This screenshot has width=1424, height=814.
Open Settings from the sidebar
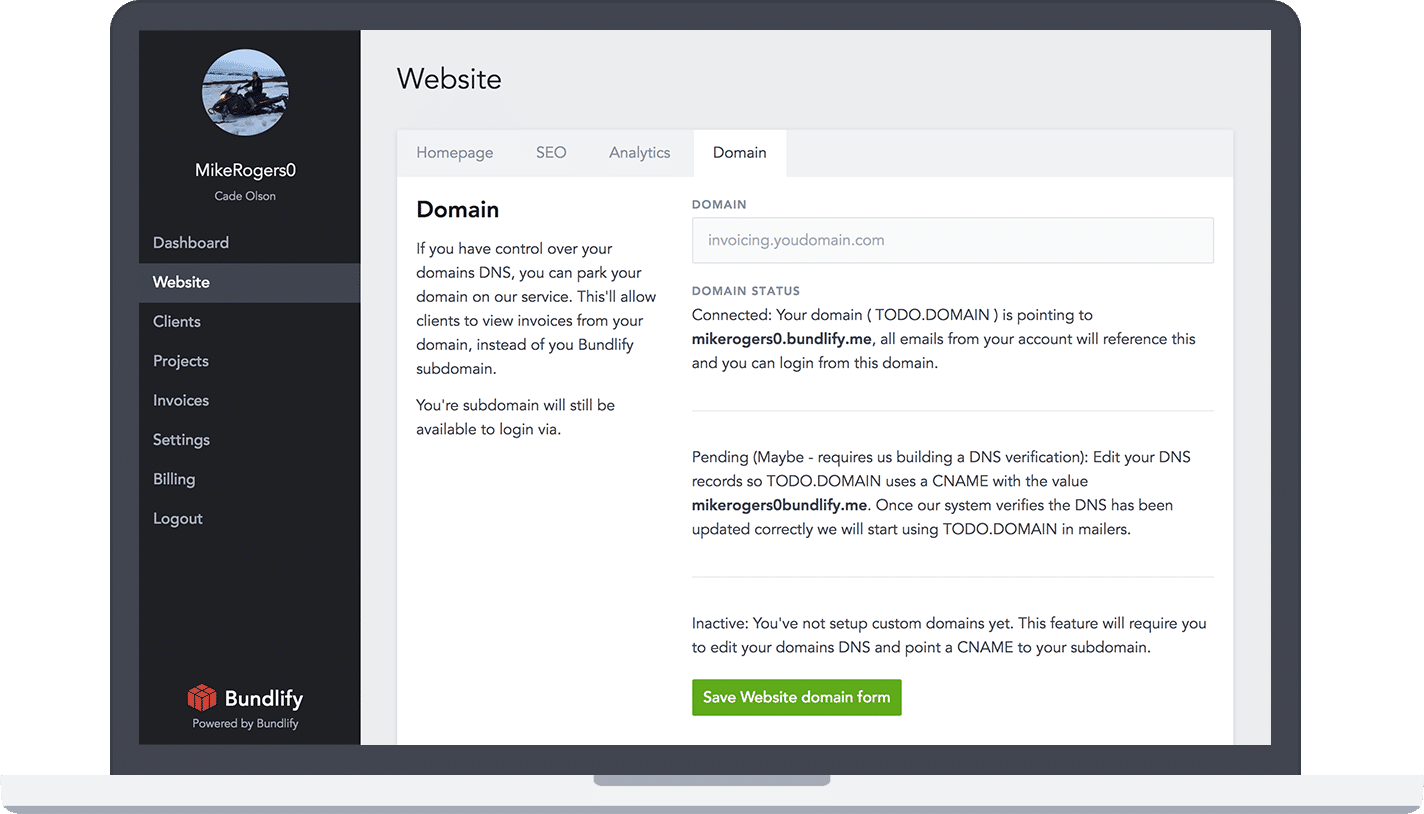point(249,440)
